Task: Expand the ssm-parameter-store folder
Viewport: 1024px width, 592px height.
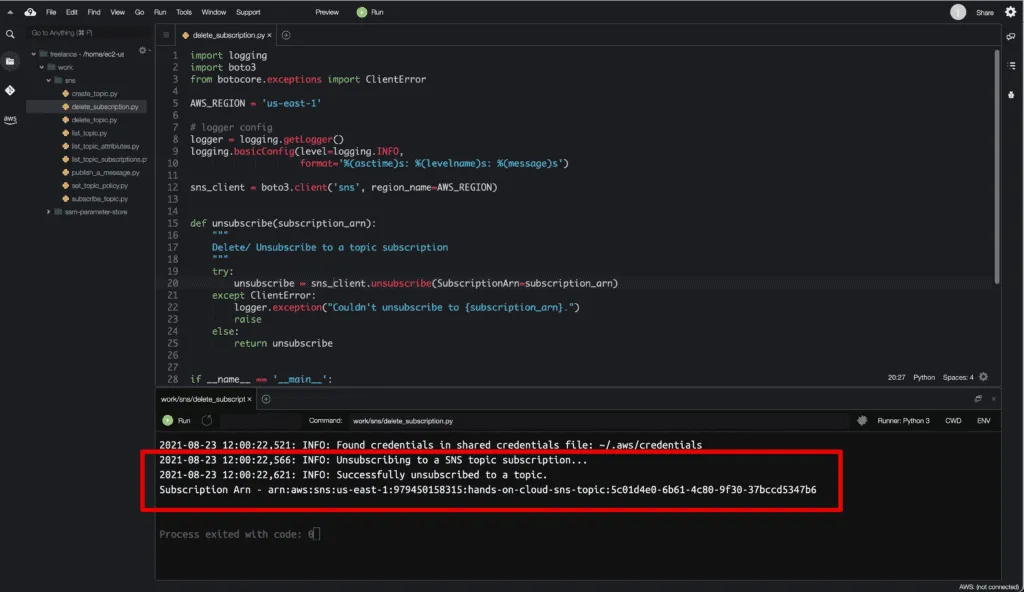Action: click(x=49, y=211)
